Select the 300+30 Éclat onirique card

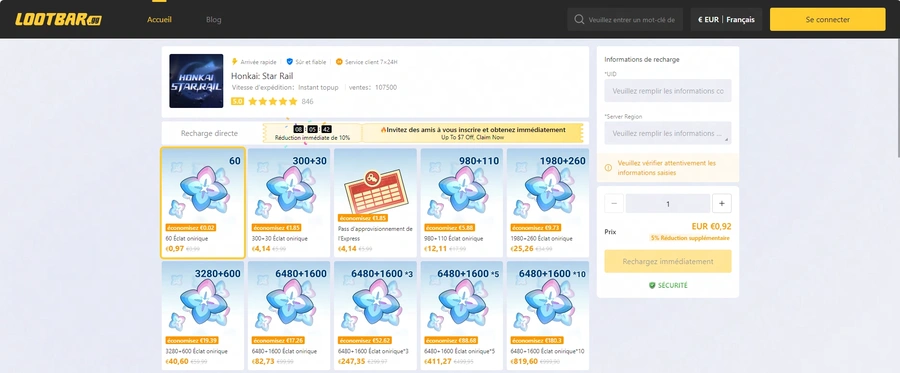(x=289, y=203)
